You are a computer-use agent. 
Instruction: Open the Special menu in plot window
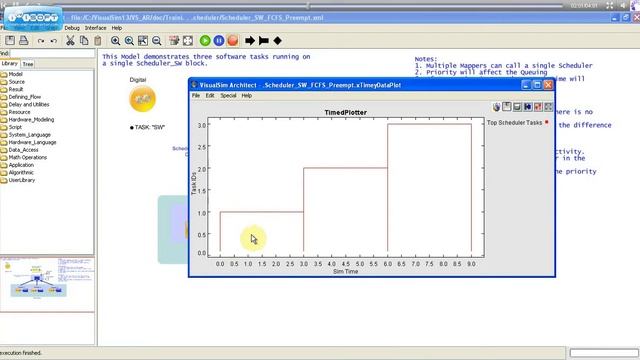228,96
